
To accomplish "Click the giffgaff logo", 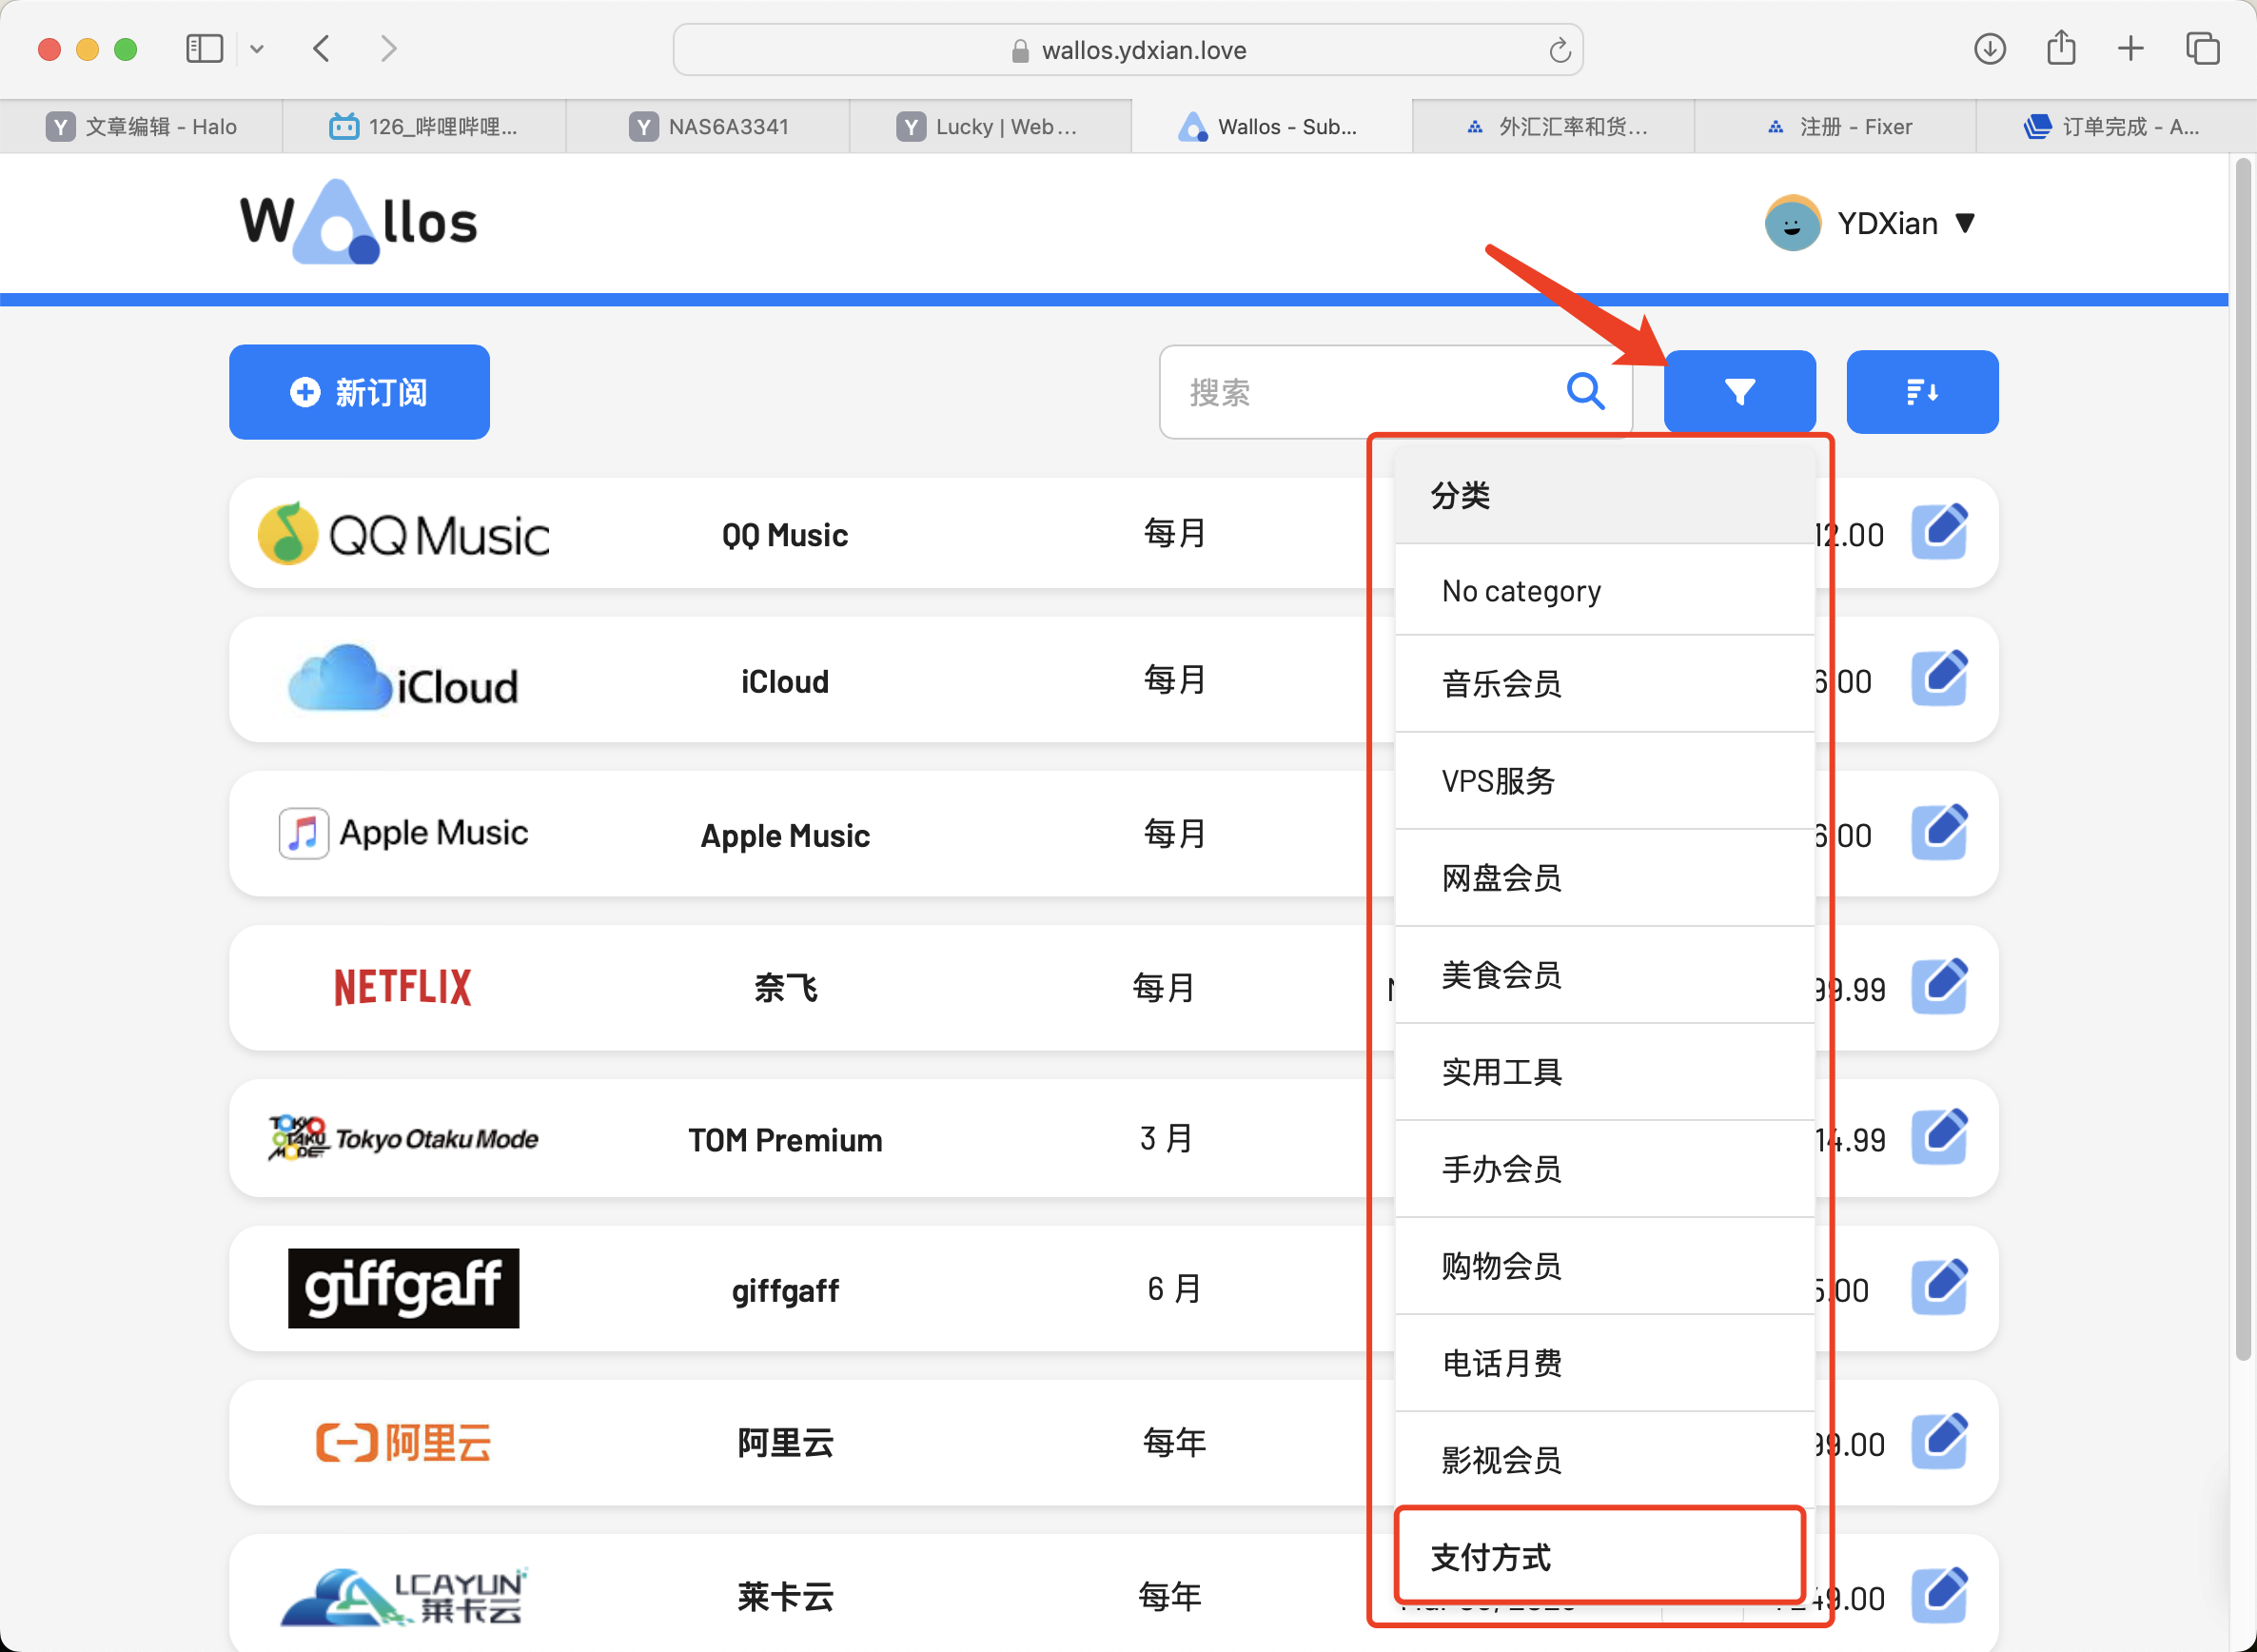I will click(403, 1288).
